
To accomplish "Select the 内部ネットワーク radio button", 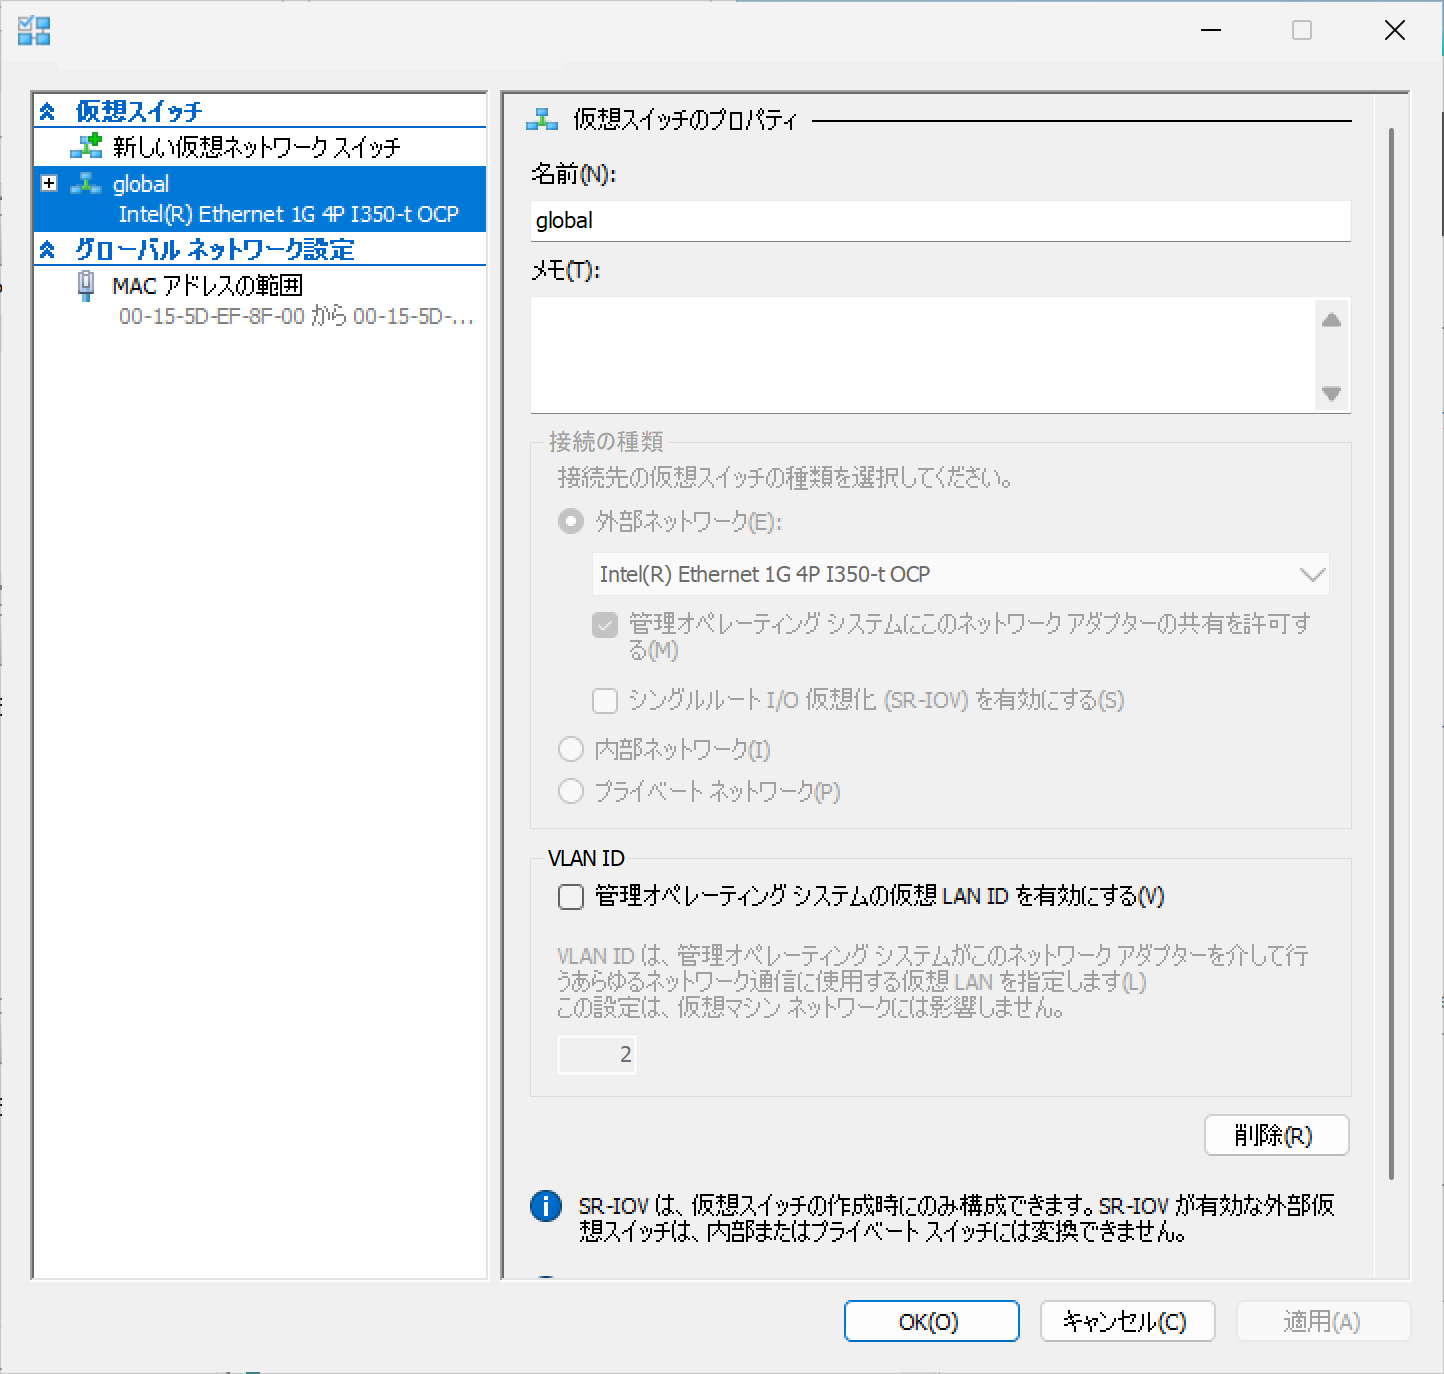I will click(571, 749).
